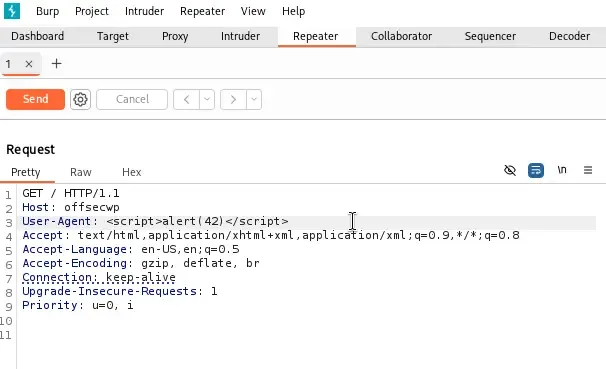The width and height of the screenshot is (606, 369).
Task: Open the Burp menu
Action: click(48, 11)
